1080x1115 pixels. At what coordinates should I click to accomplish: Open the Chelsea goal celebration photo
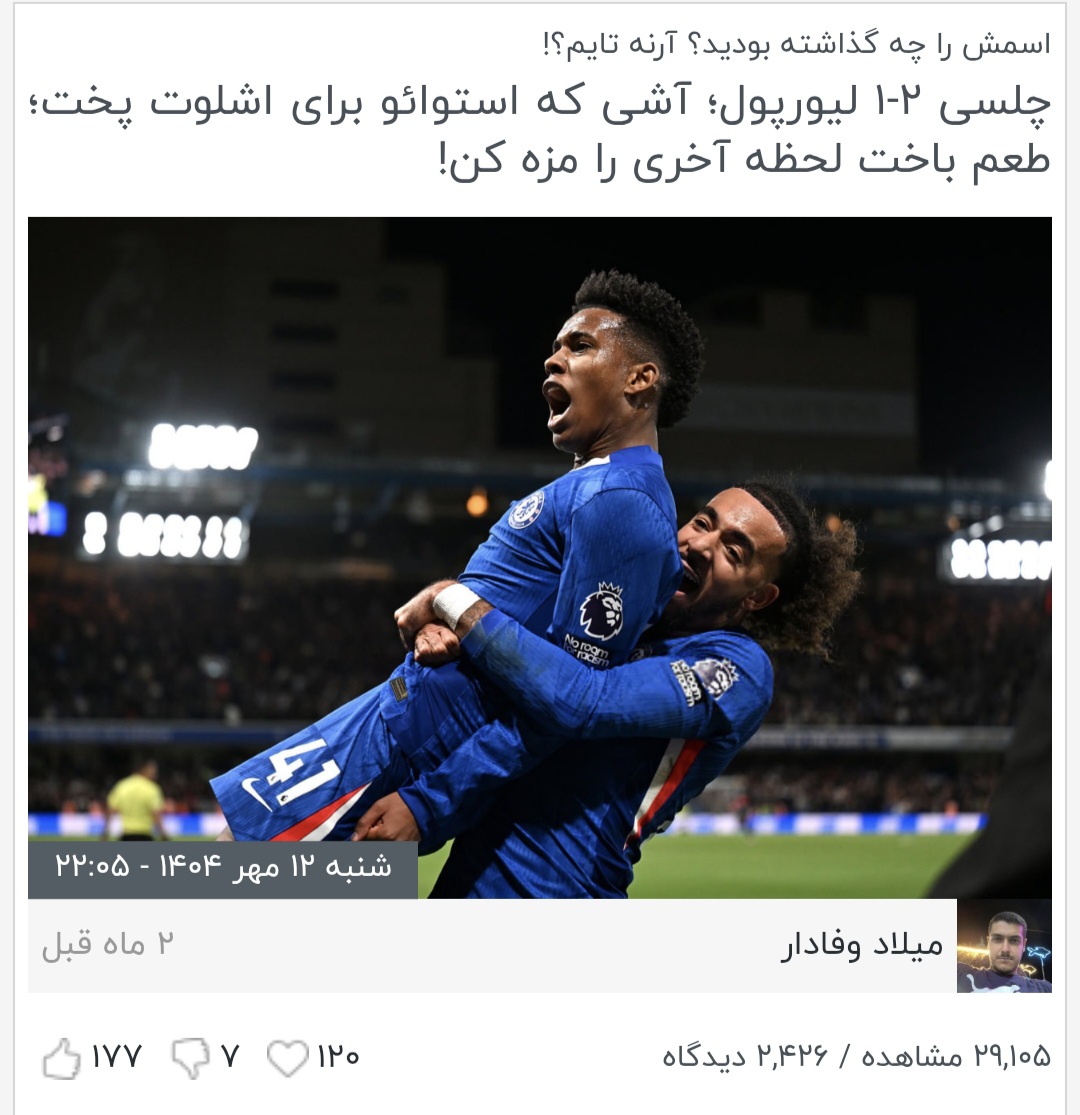coord(540,558)
